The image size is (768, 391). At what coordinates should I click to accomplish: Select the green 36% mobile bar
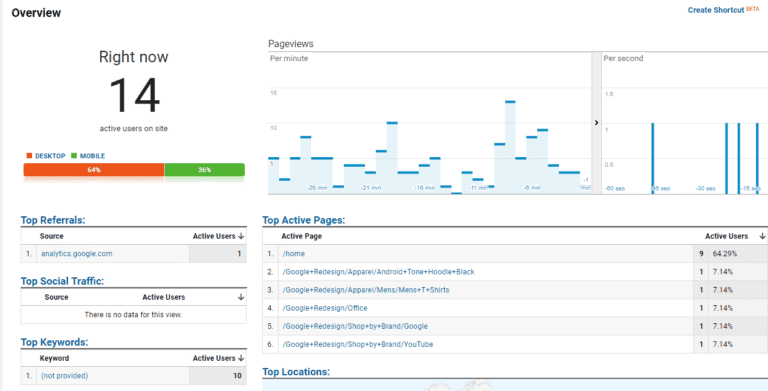pos(205,170)
